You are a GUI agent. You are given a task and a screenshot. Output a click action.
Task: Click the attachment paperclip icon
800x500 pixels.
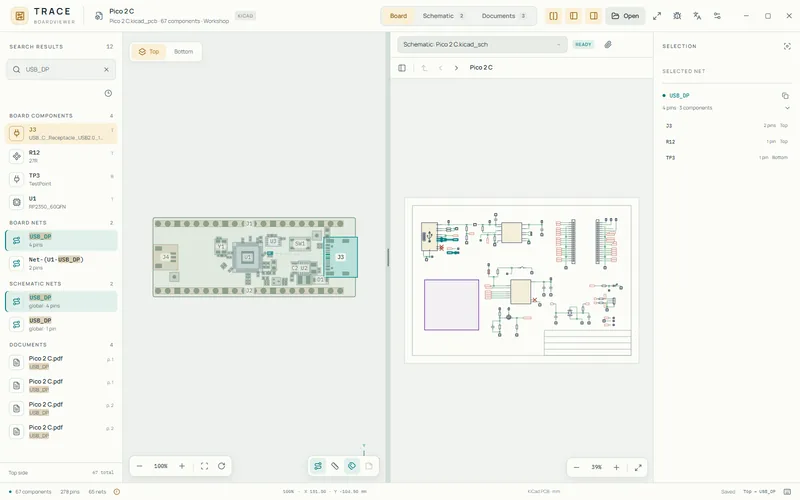[608, 44]
